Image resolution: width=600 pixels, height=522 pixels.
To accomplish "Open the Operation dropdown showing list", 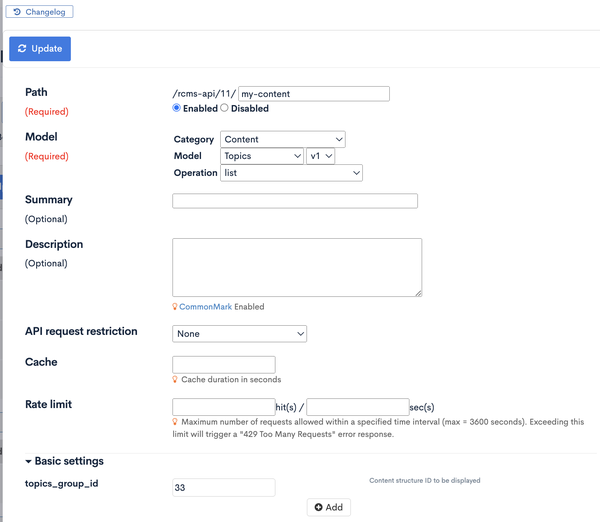I will tap(291, 173).
